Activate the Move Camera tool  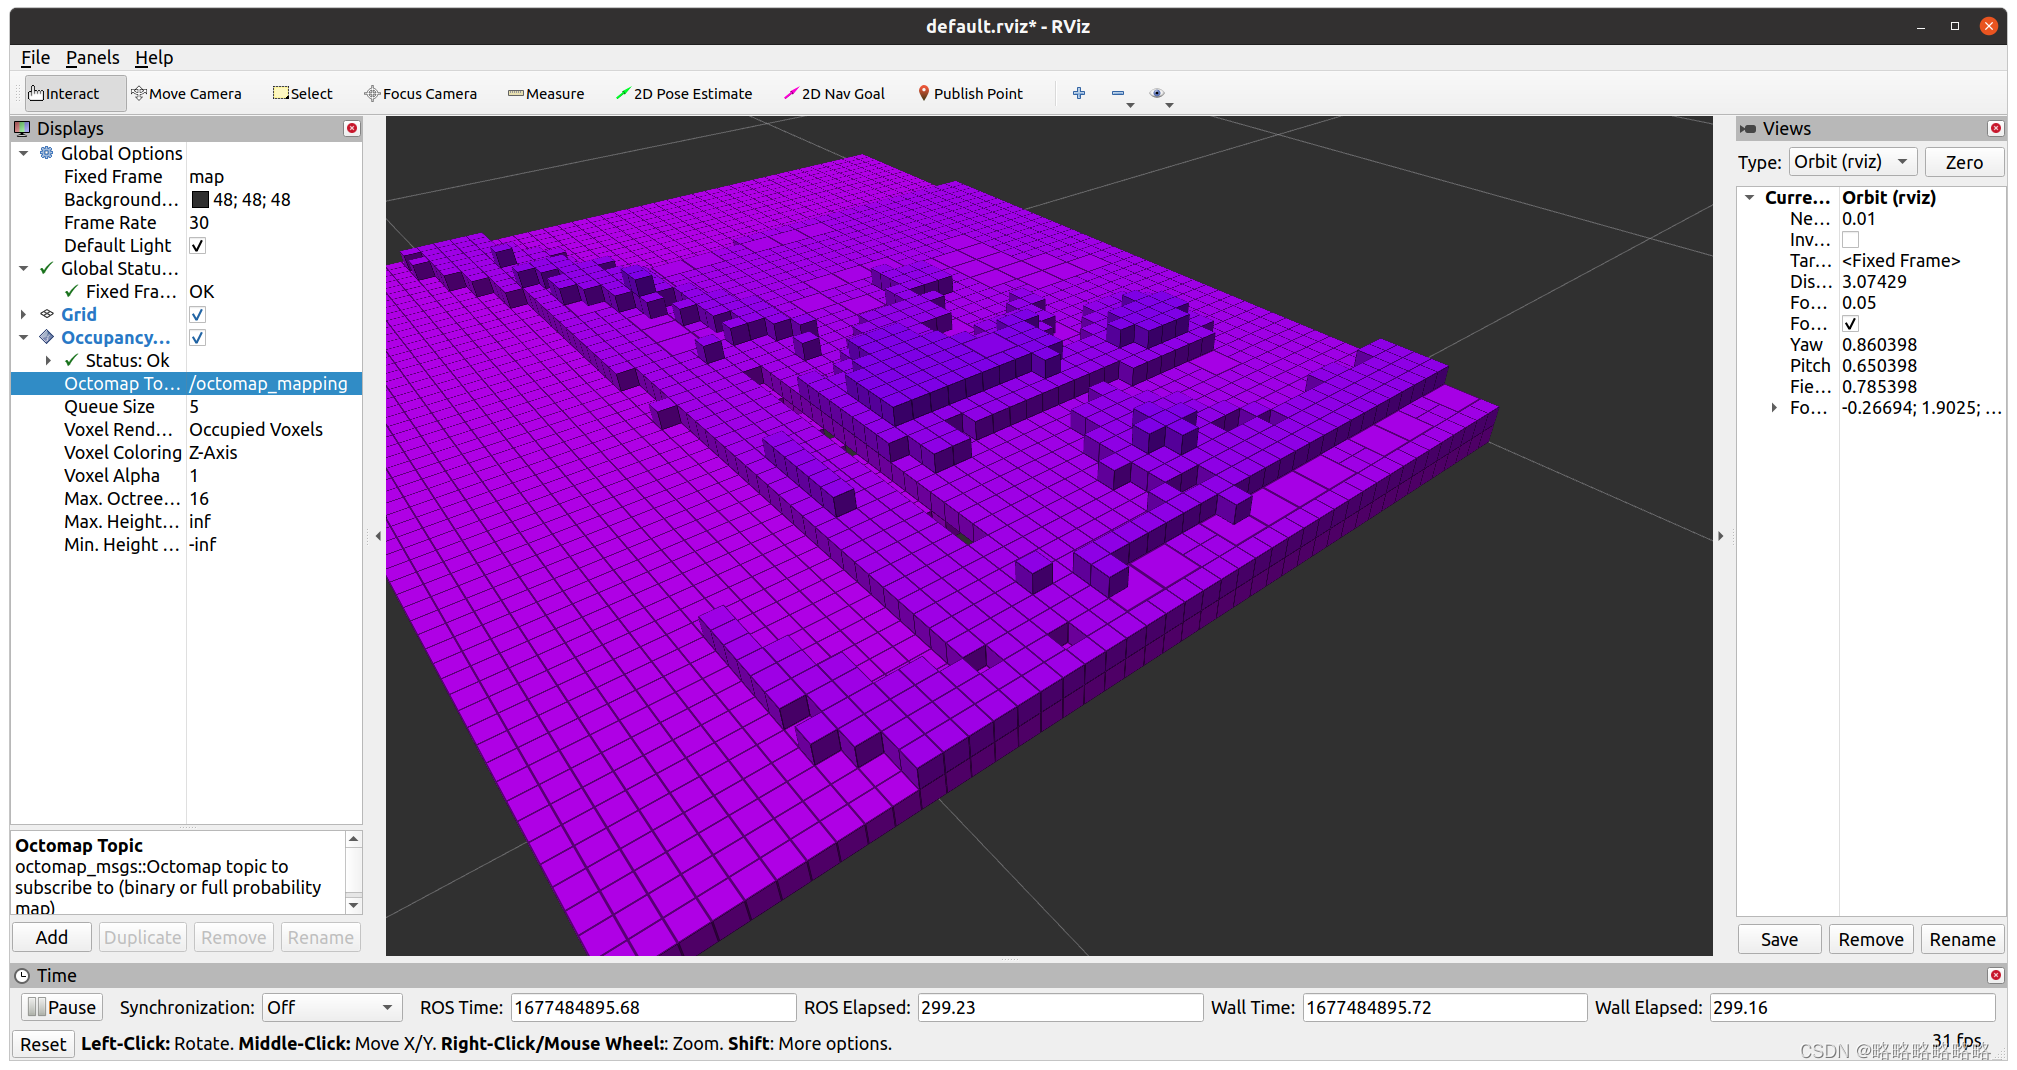[187, 93]
